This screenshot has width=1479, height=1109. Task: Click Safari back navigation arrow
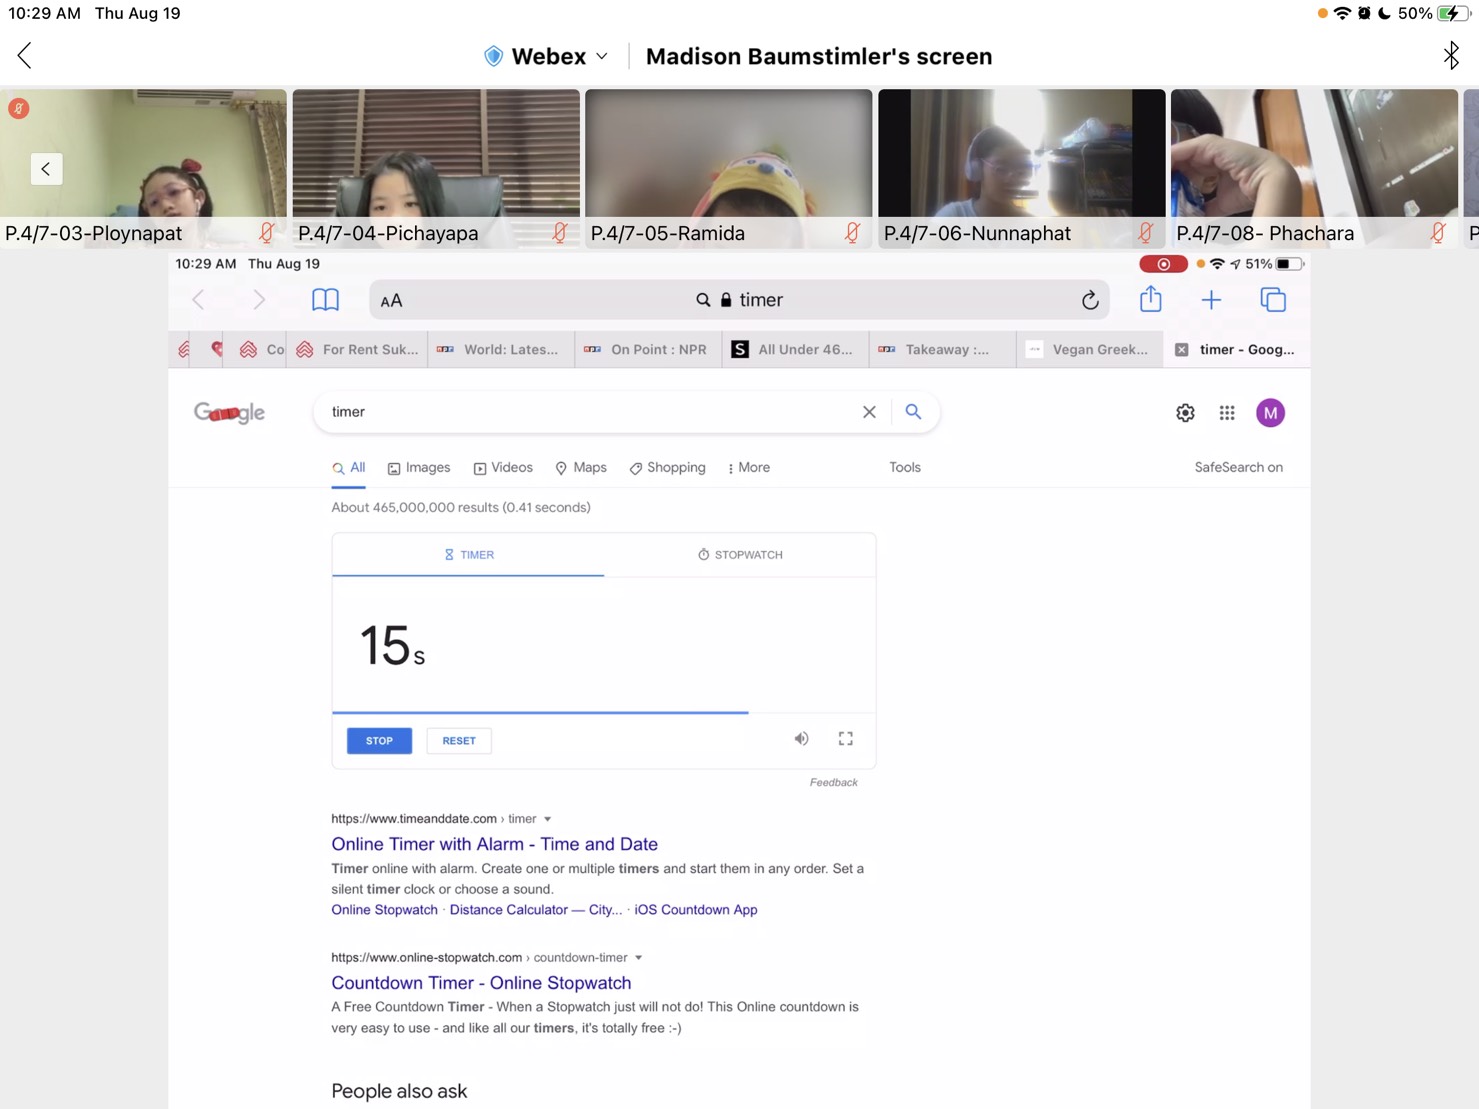(198, 300)
